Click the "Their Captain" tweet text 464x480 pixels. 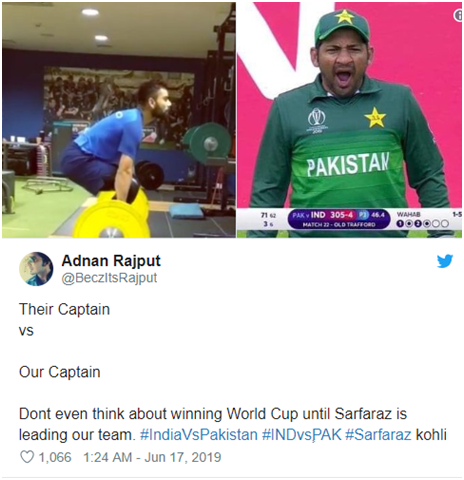pyautogui.click(x=64, y=309)
